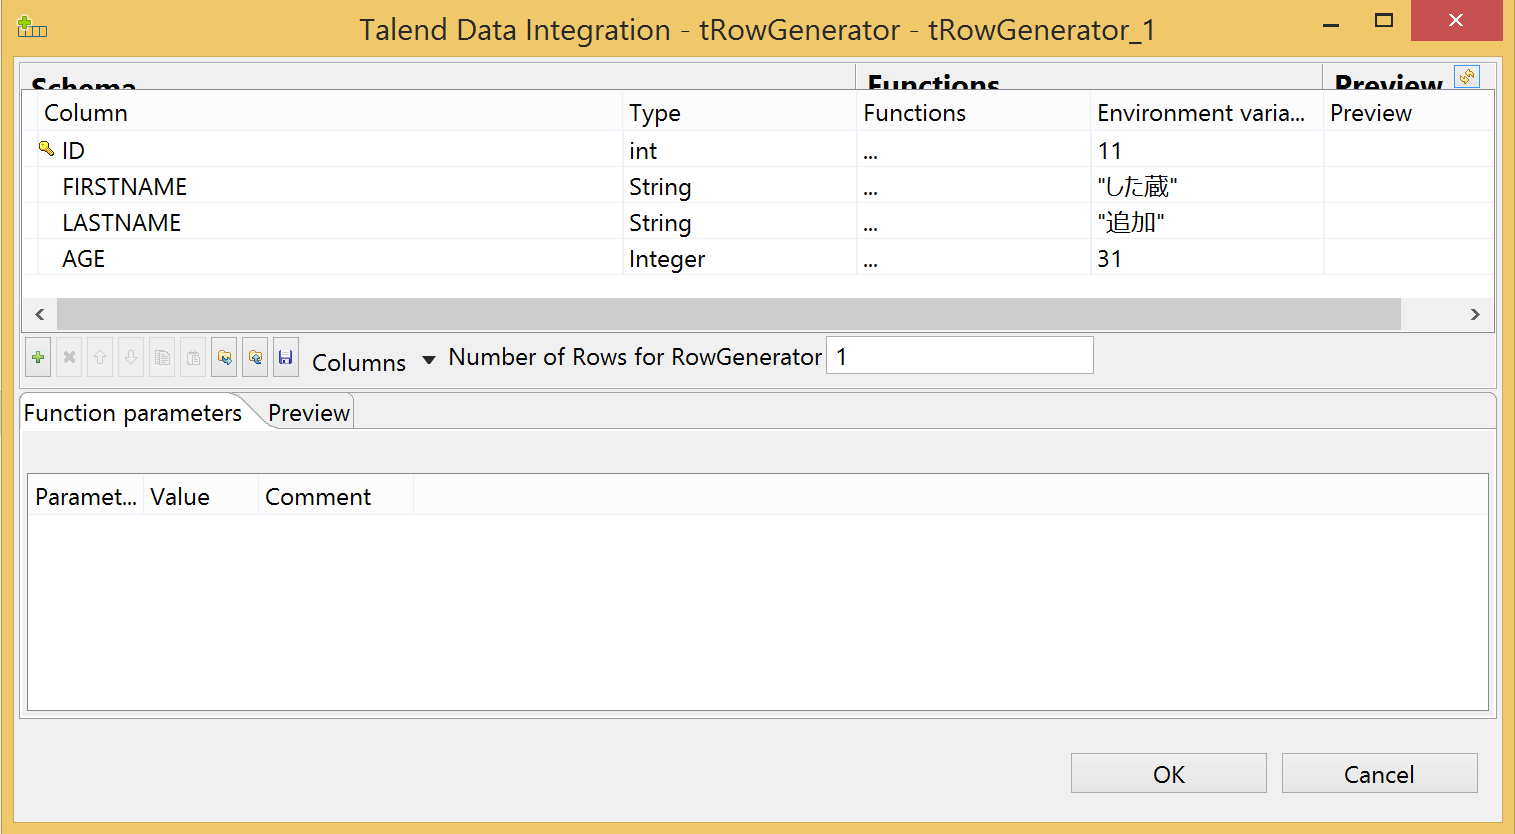Import a schema from file
Image resolution: width=1515 pixels, height=834 pixels.
point(224,357)
